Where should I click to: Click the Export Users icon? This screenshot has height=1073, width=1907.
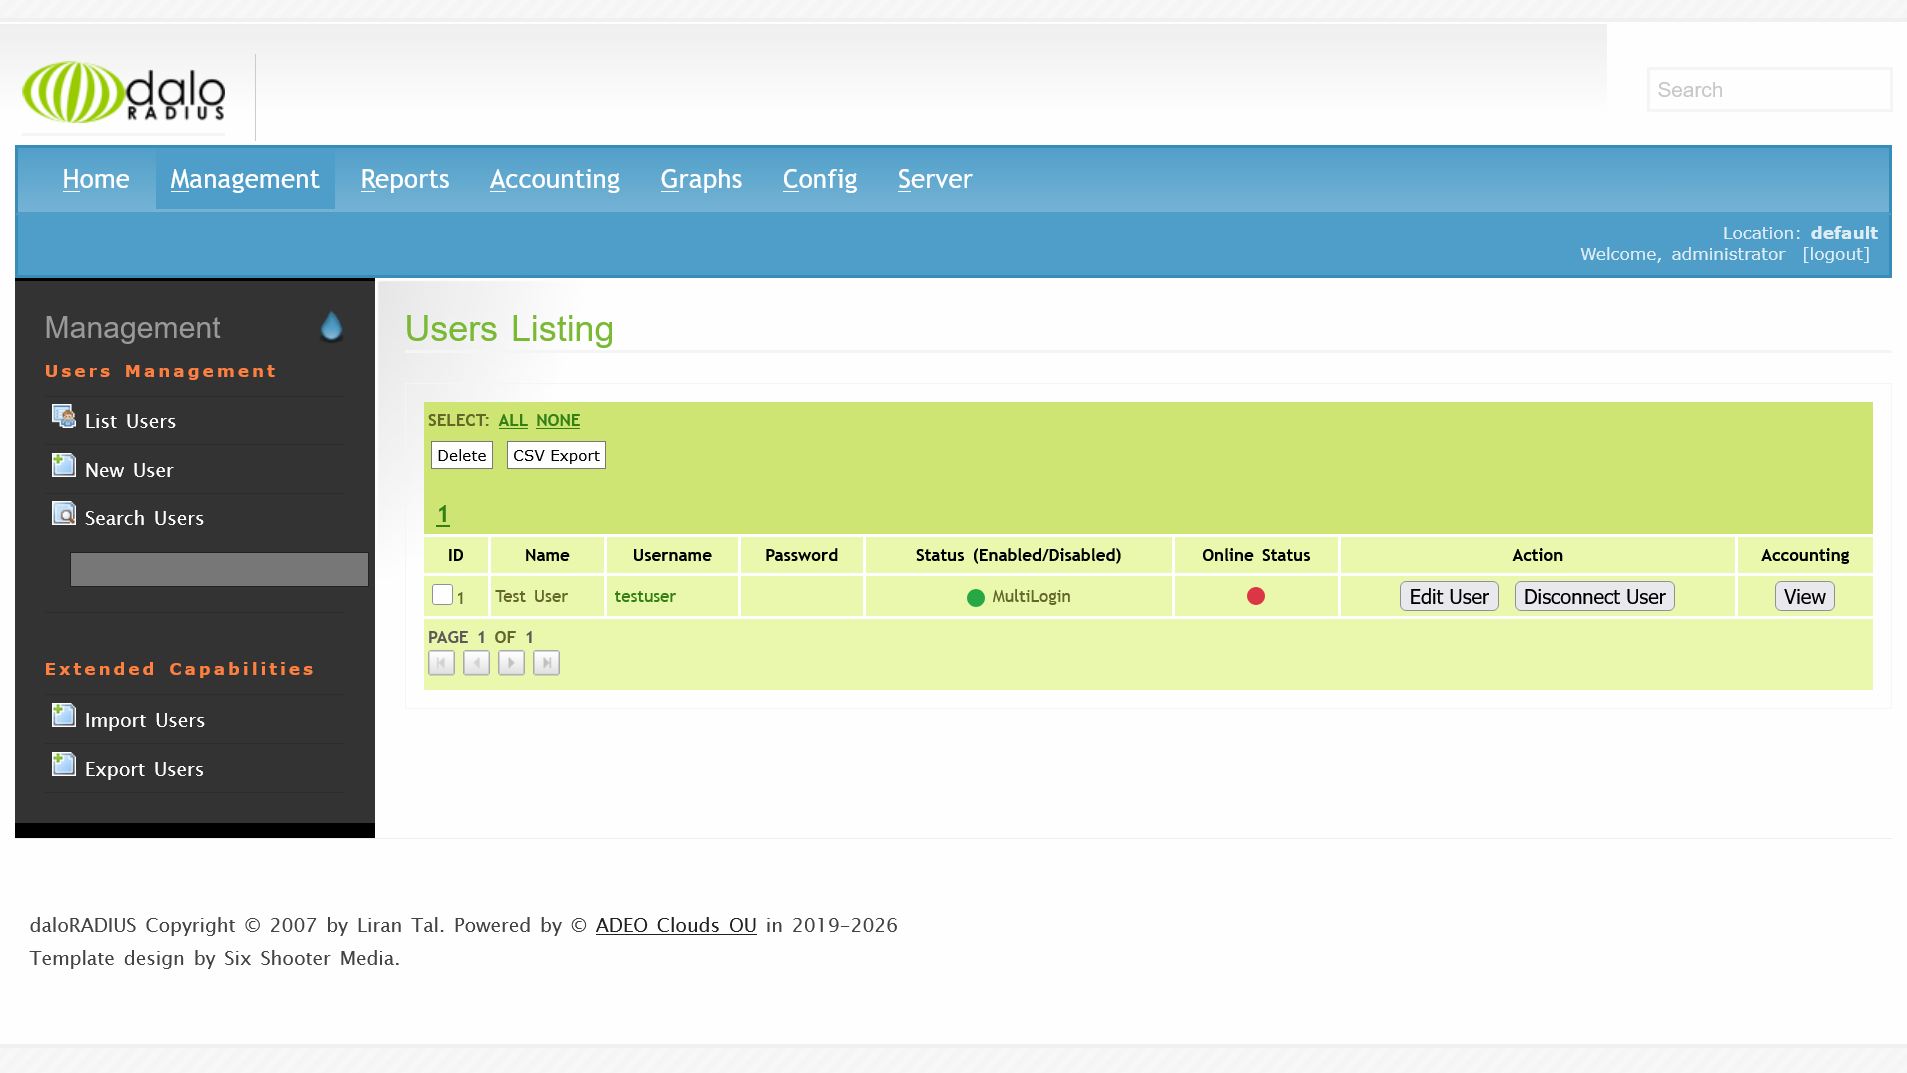pos(64,765)
